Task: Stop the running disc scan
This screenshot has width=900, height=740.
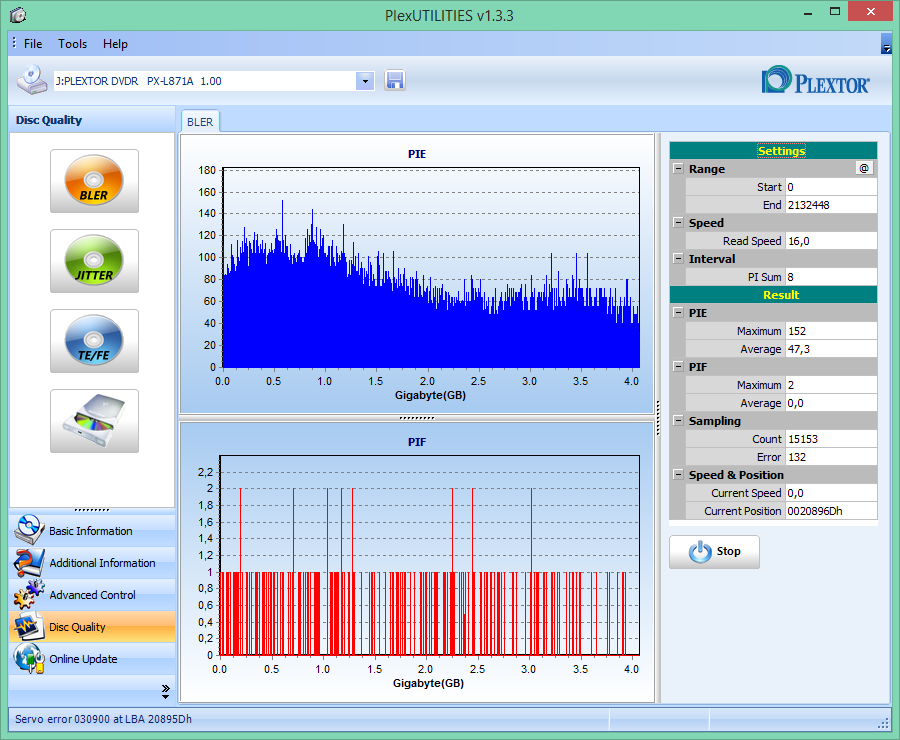Action: (714, 552)
